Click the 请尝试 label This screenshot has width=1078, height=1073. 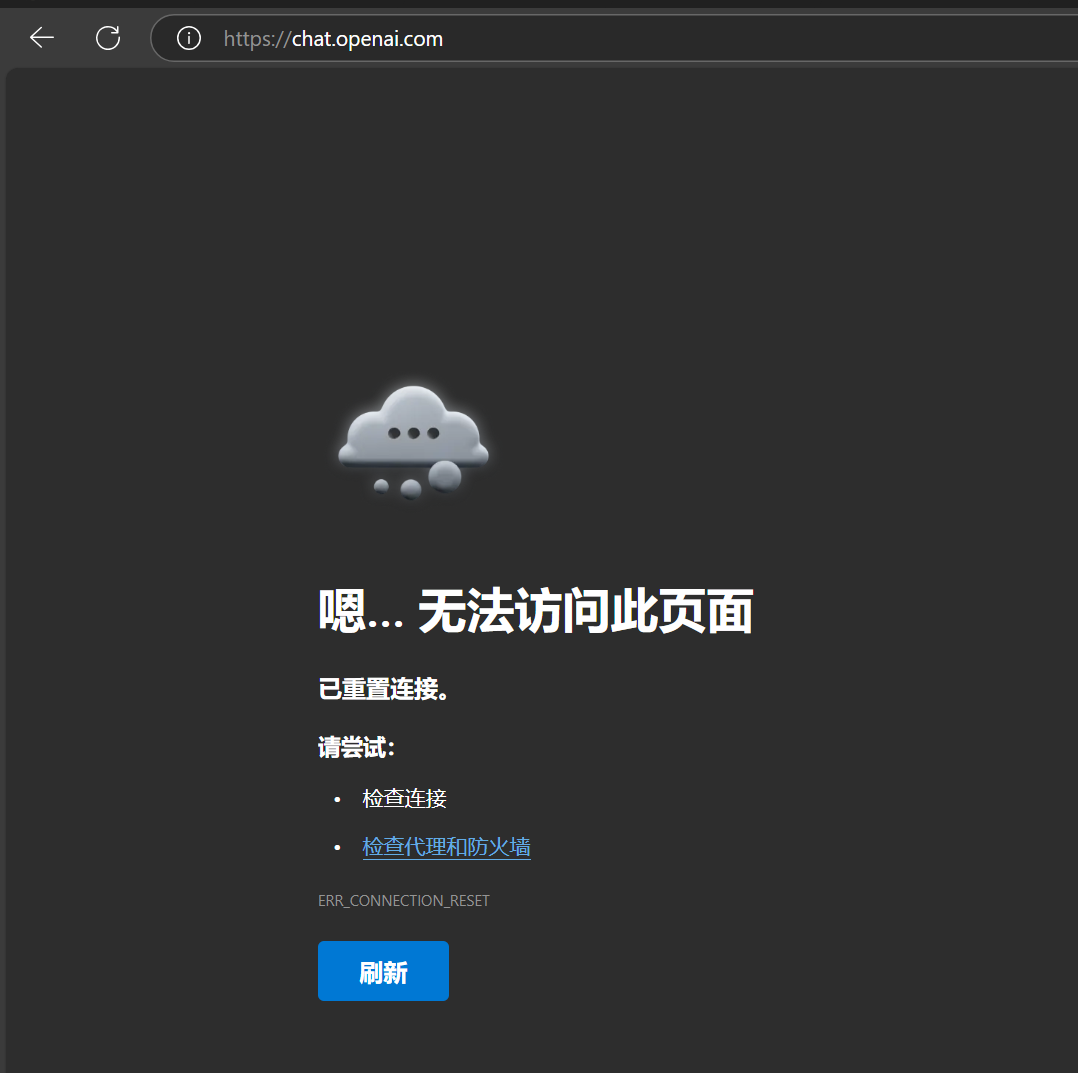tap(356, 747)
